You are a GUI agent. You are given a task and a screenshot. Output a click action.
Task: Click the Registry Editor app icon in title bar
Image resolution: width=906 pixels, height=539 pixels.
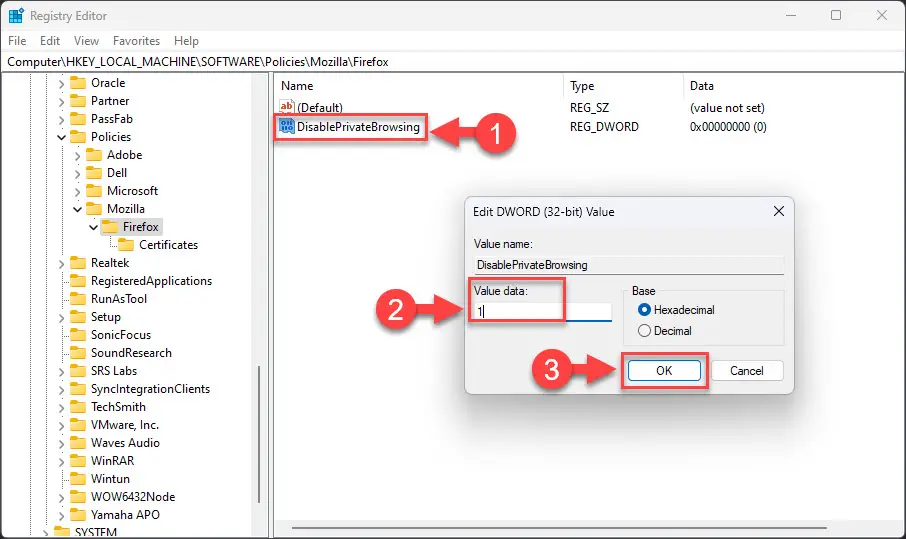point(16,16)
